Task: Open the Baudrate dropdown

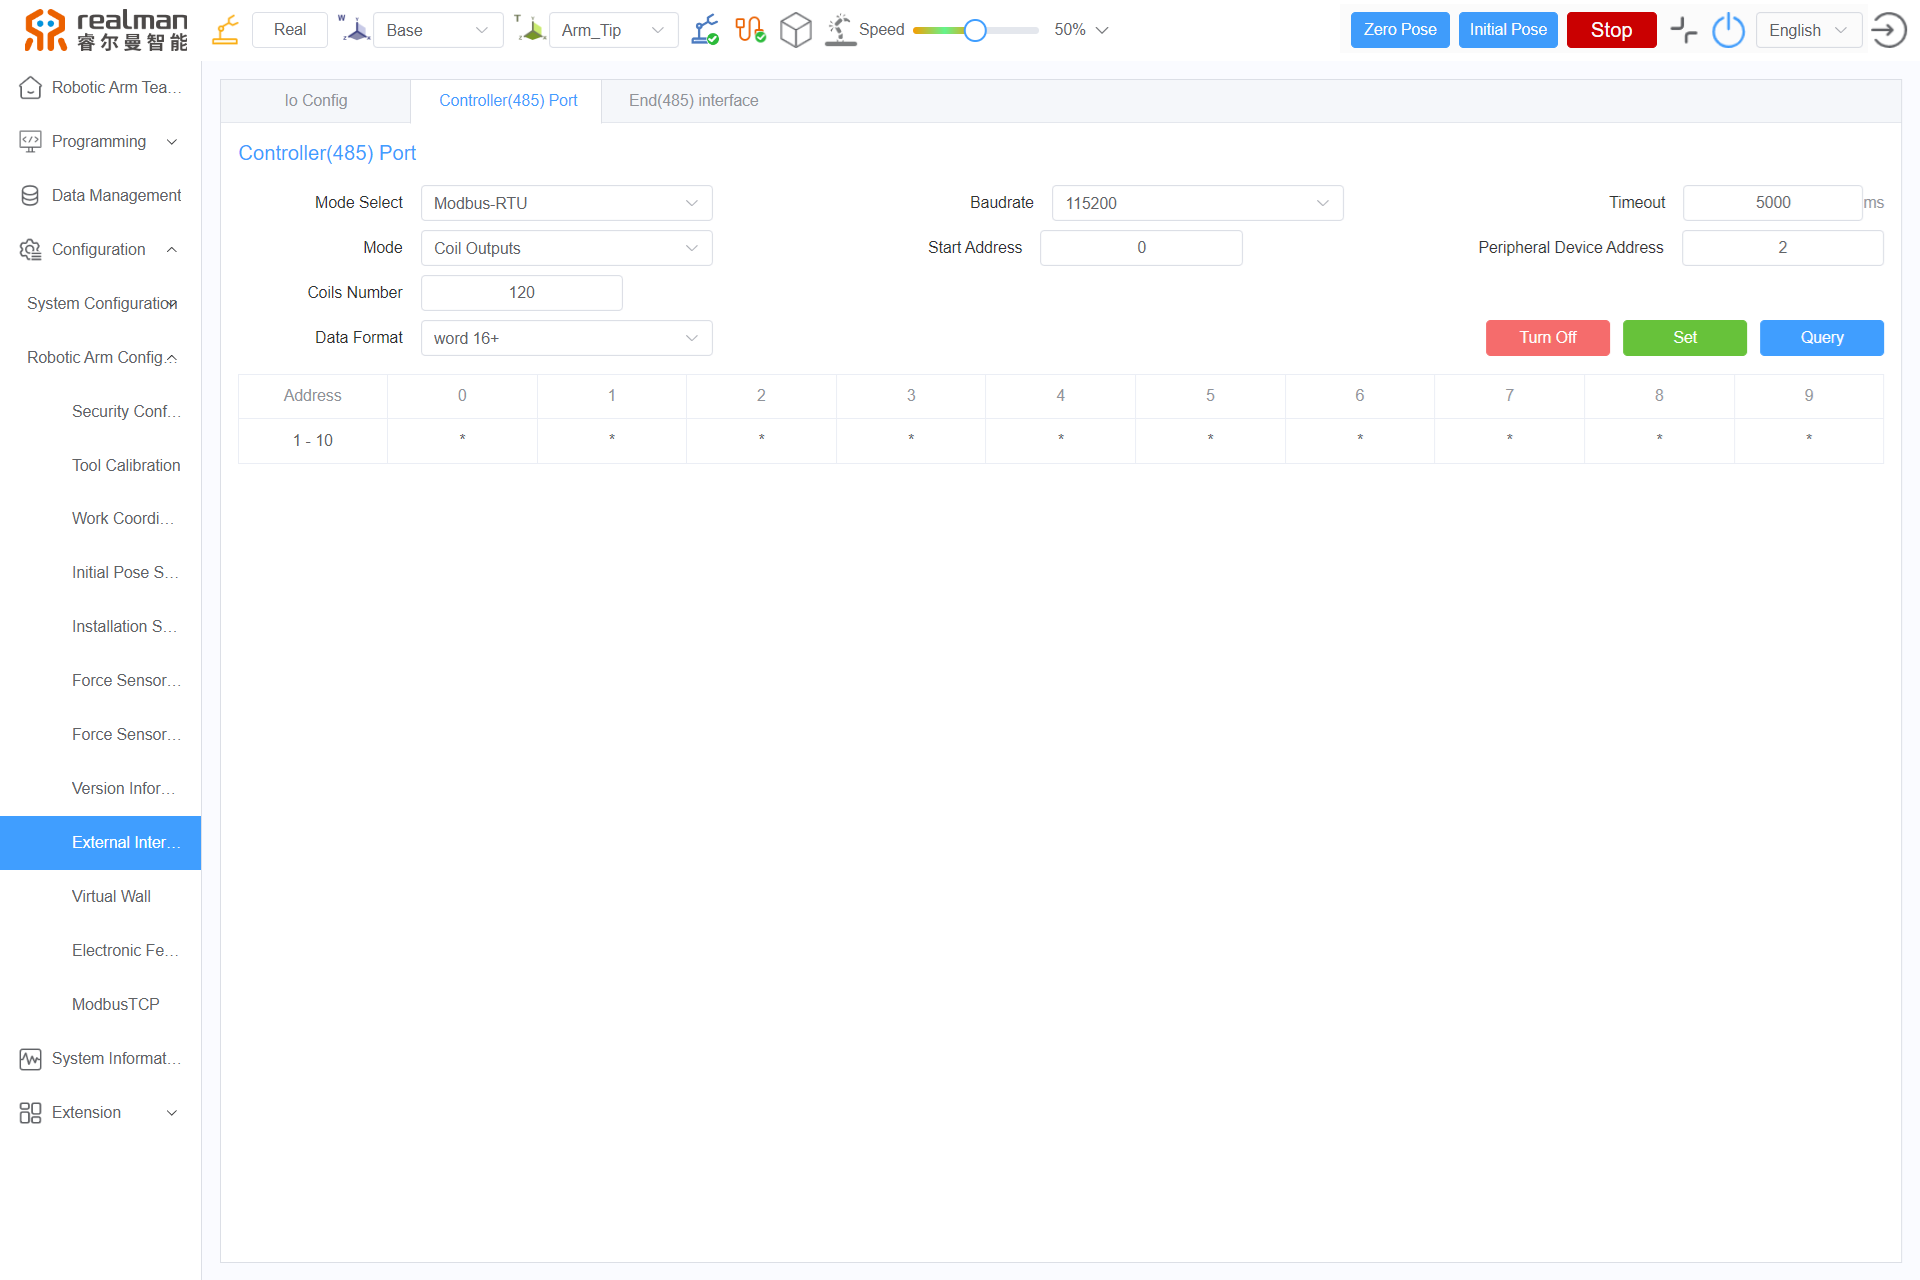Action: point(1197,203)
